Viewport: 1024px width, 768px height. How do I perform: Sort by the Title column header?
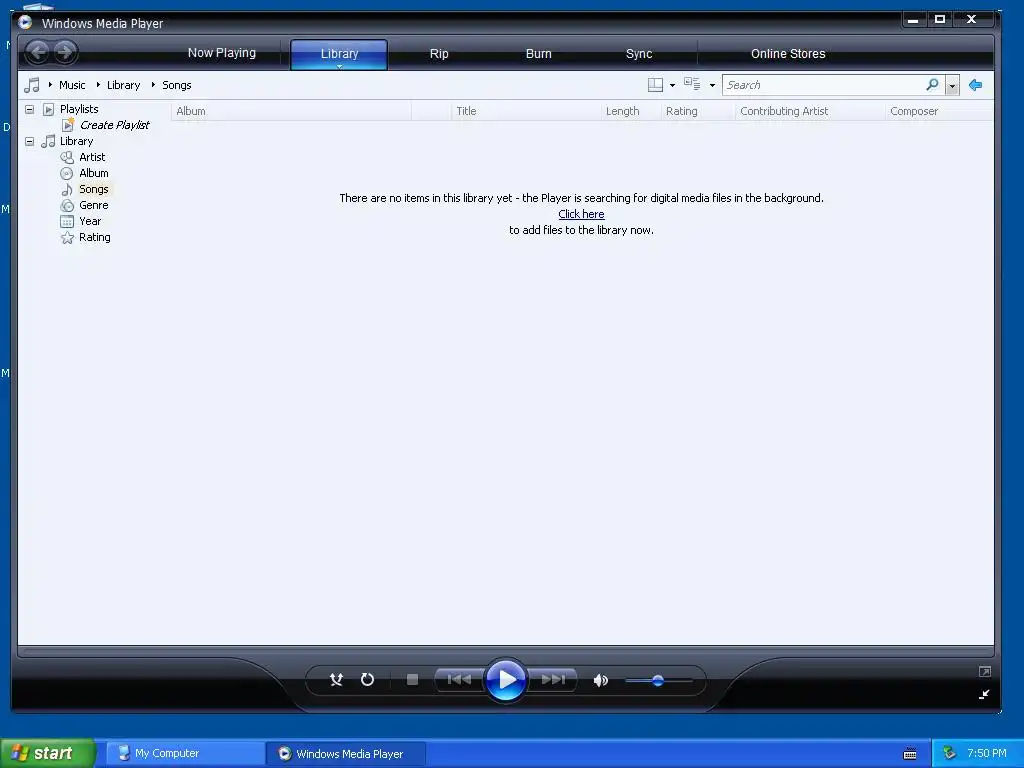pyautogui.click(x=526, y=111)
